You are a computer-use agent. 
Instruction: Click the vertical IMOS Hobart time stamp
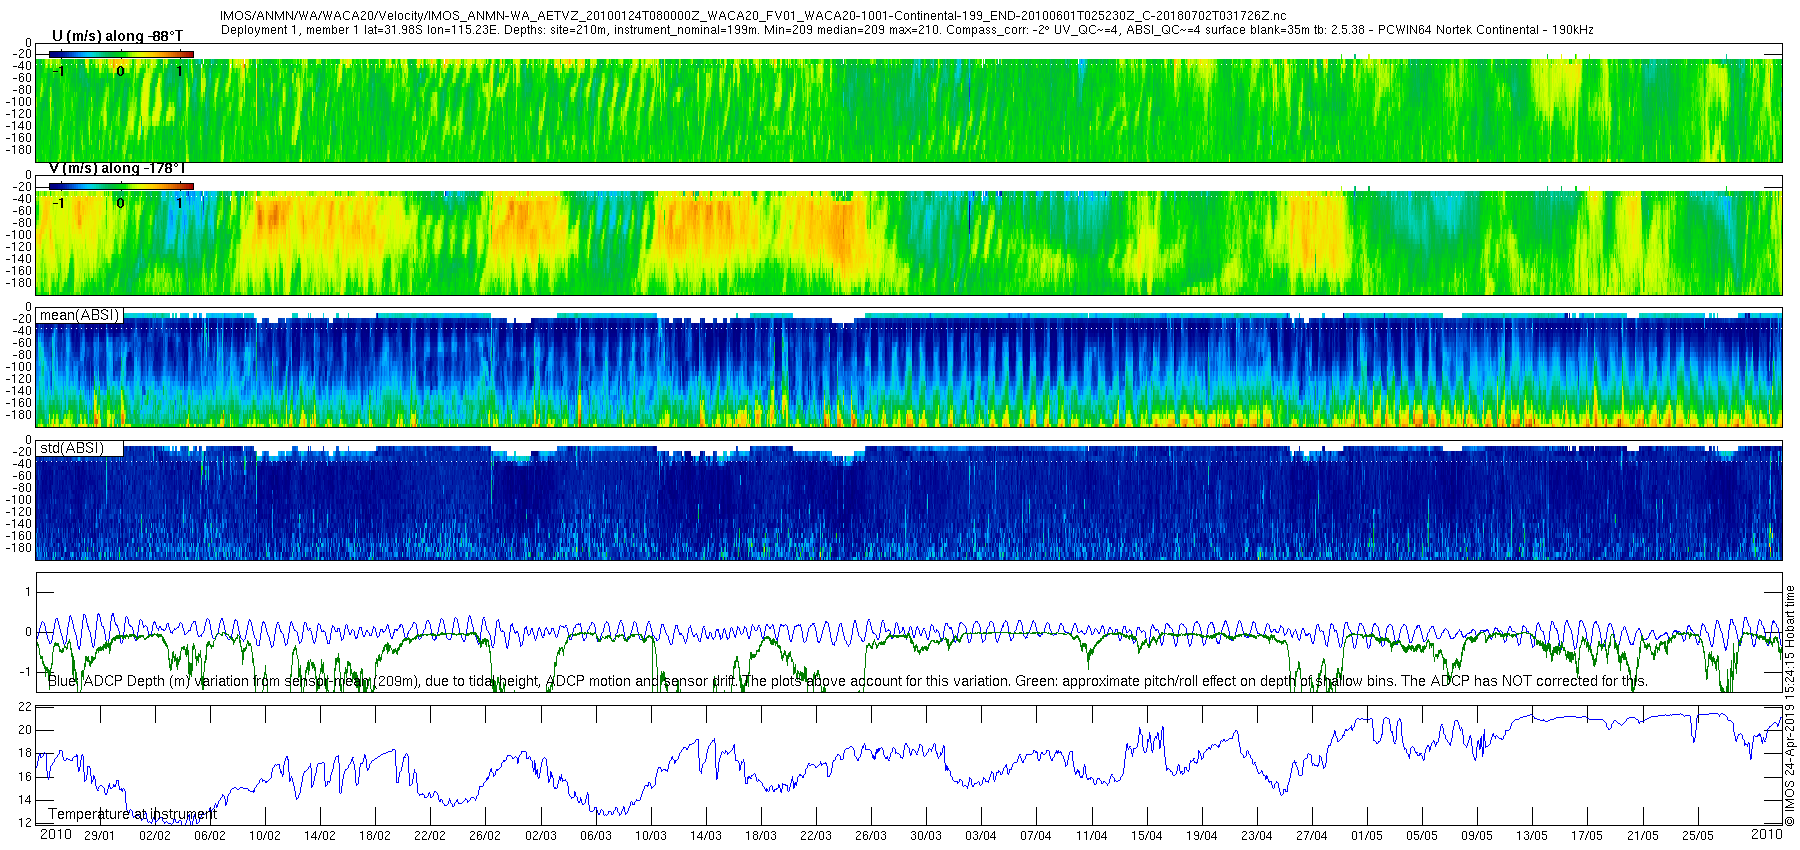pos(1790,706)
